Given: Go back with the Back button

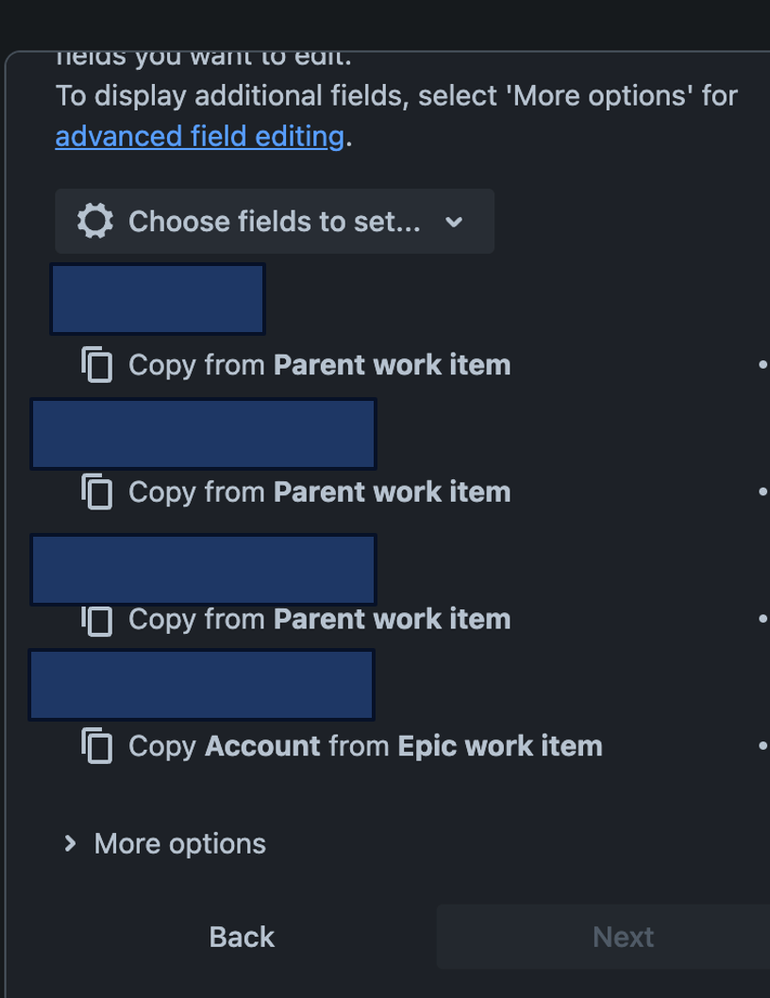Looking at the screenshot, I should (242, 937).
